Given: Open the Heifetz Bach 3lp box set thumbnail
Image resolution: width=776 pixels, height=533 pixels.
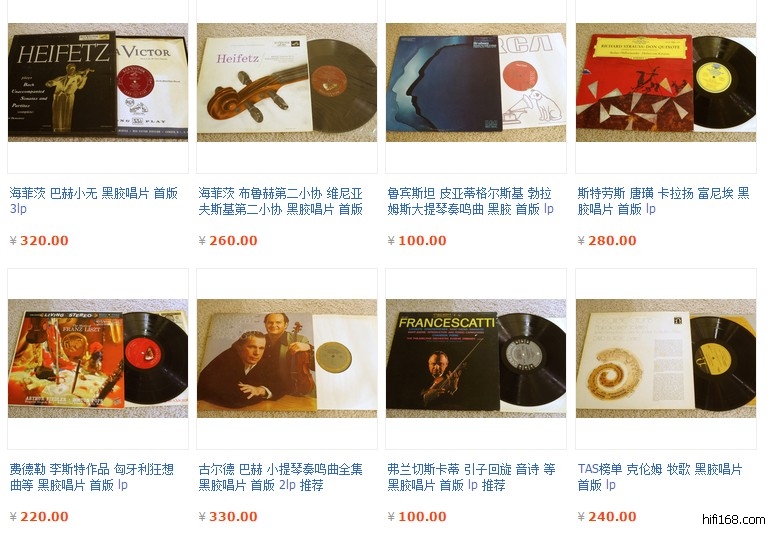Looking at the screenshot, I should point(98,82).
